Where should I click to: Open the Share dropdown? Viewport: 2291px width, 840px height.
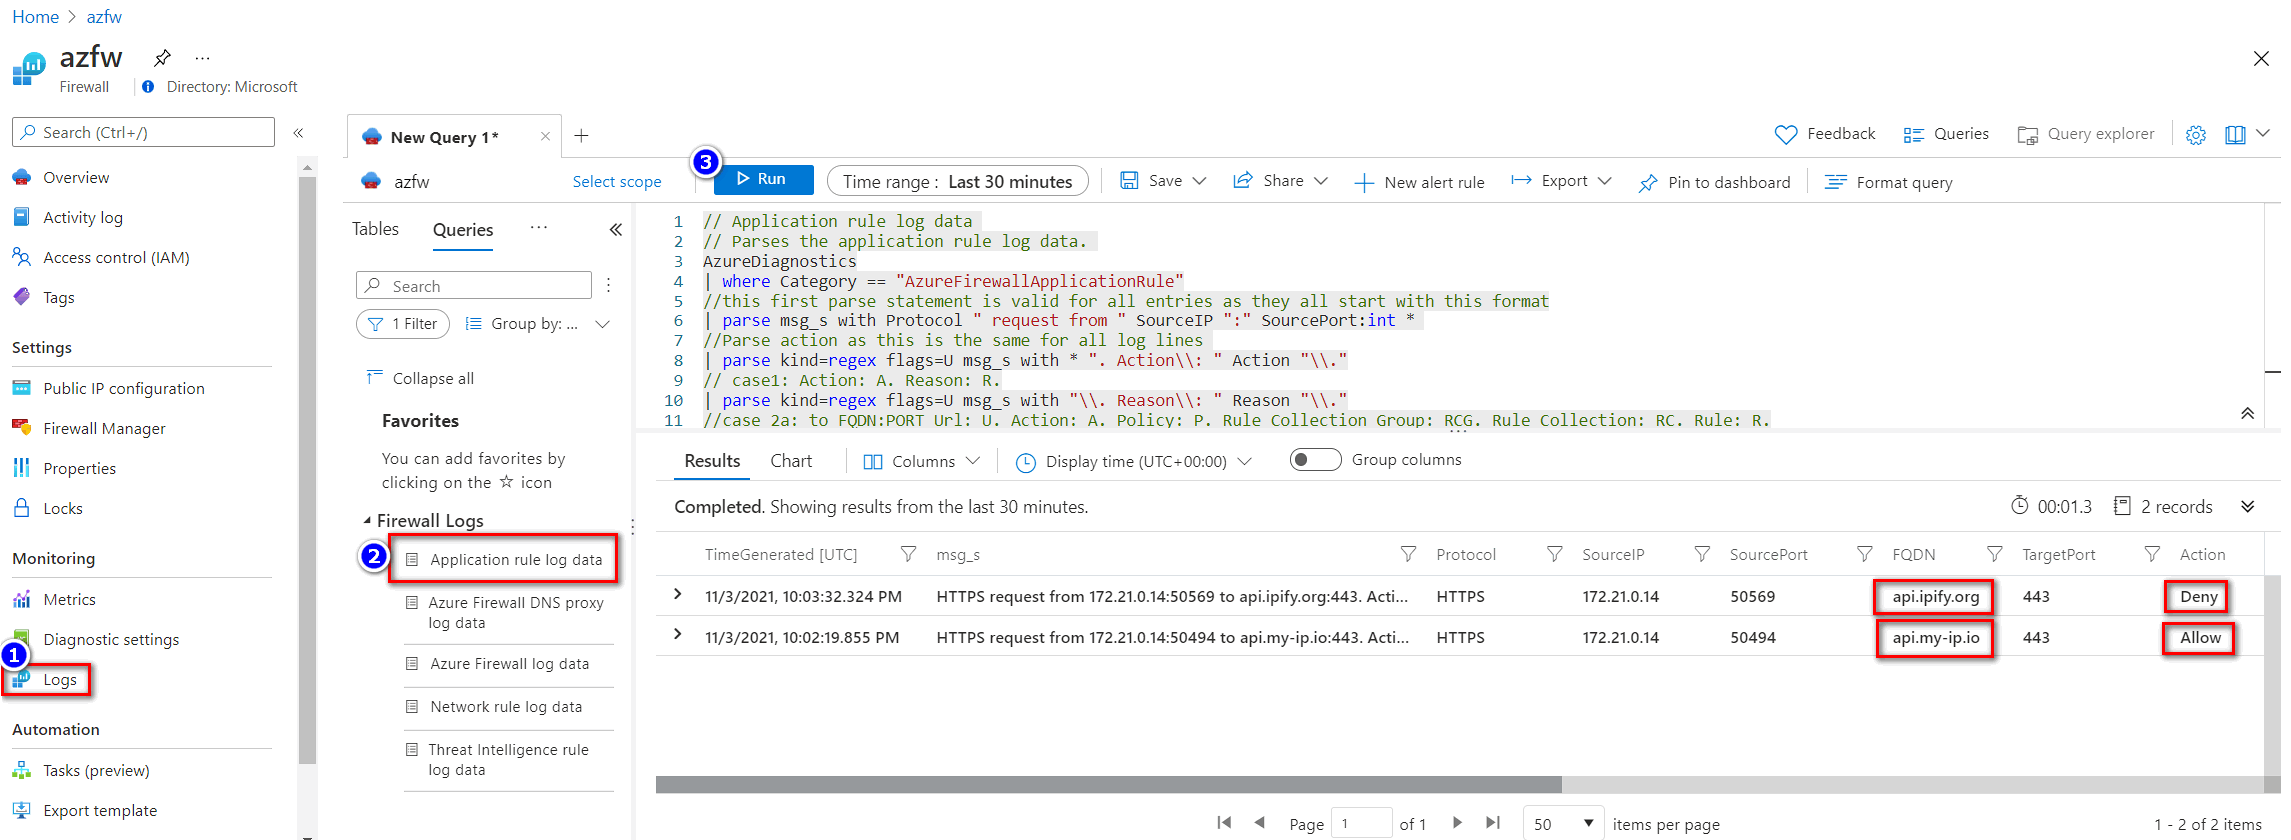(x=1280, y=181)
